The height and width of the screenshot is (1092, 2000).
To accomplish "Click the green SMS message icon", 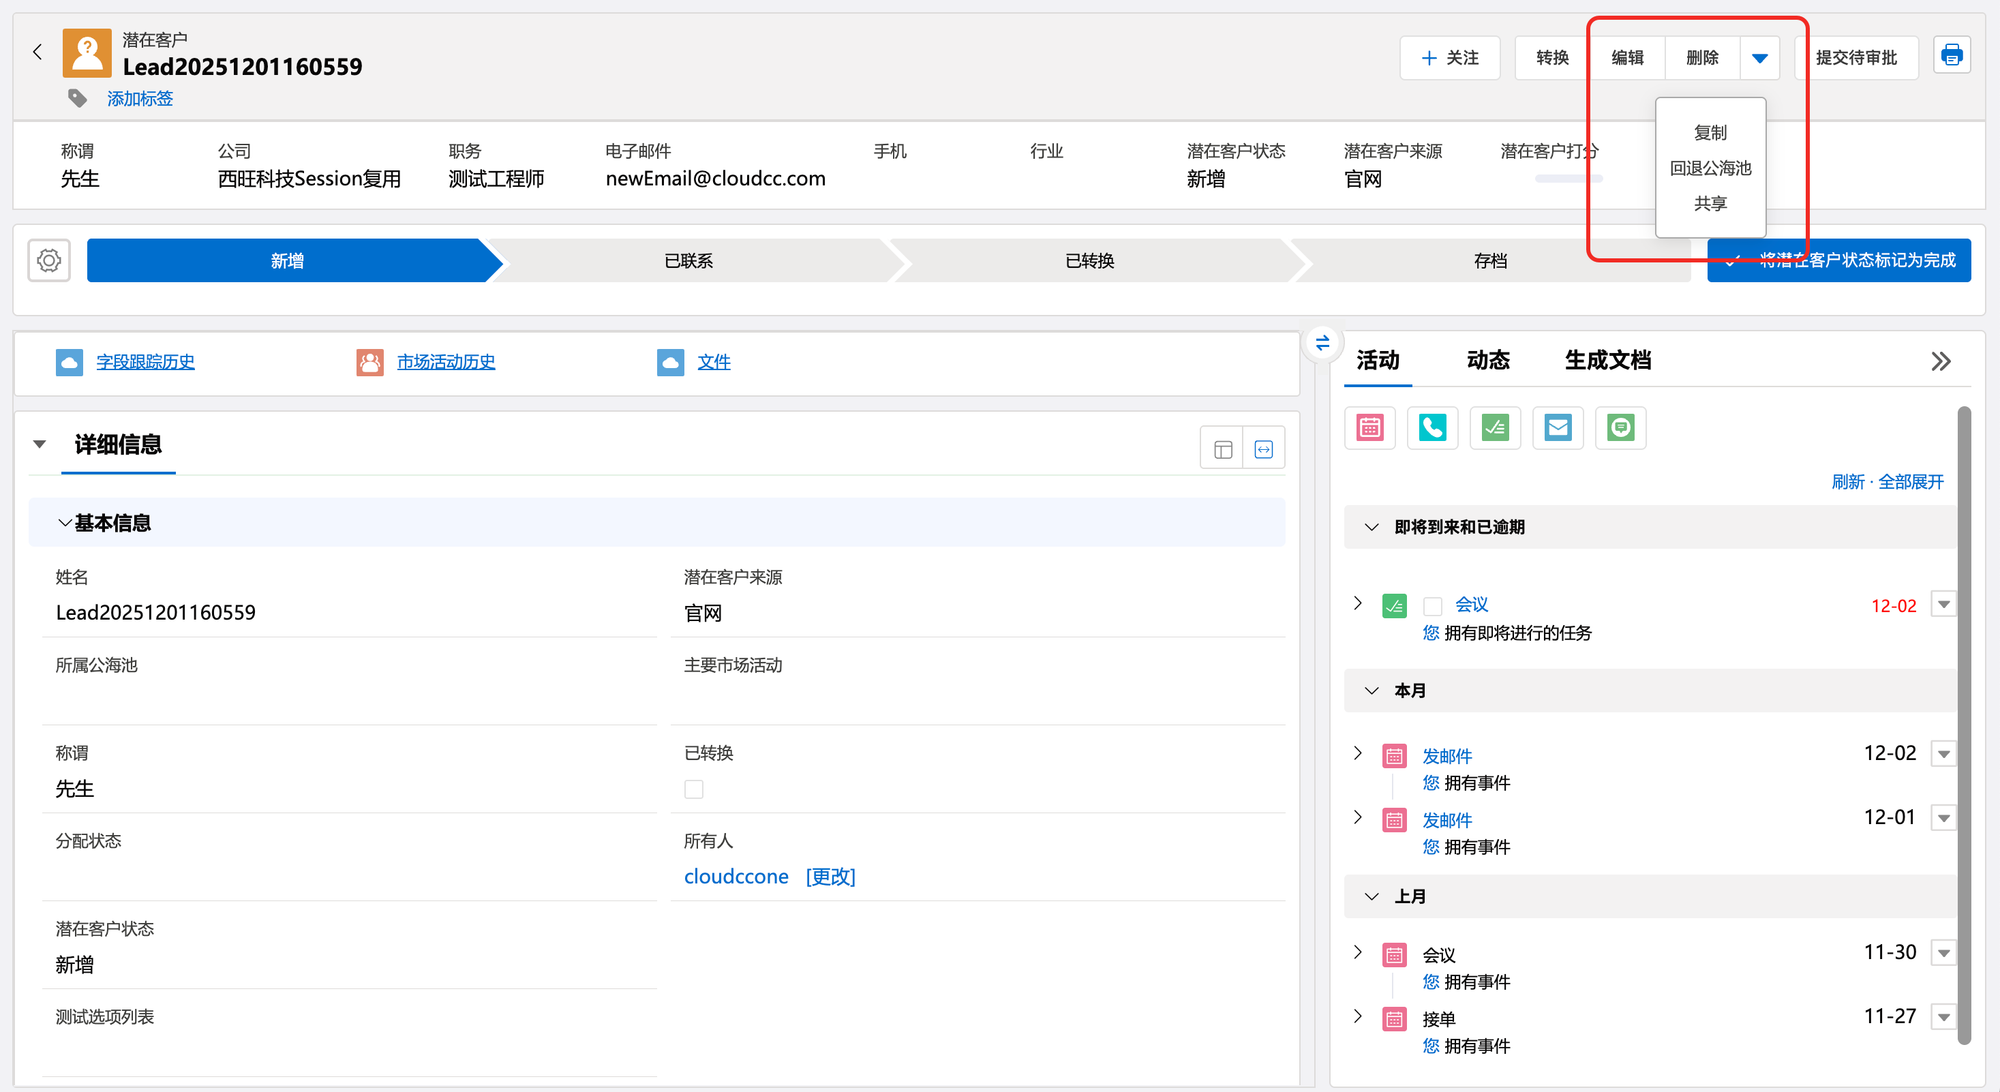I will 1620,428.
